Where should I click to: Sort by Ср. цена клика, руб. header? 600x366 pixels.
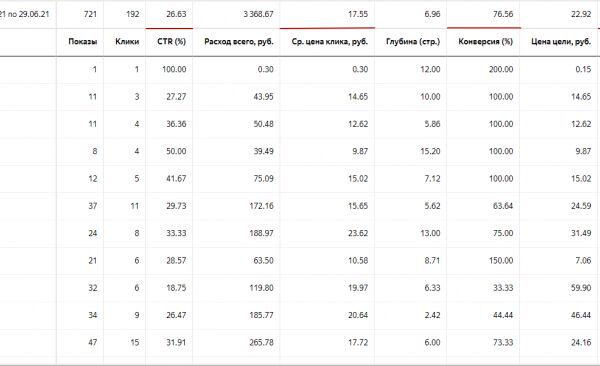coord(330,42)
